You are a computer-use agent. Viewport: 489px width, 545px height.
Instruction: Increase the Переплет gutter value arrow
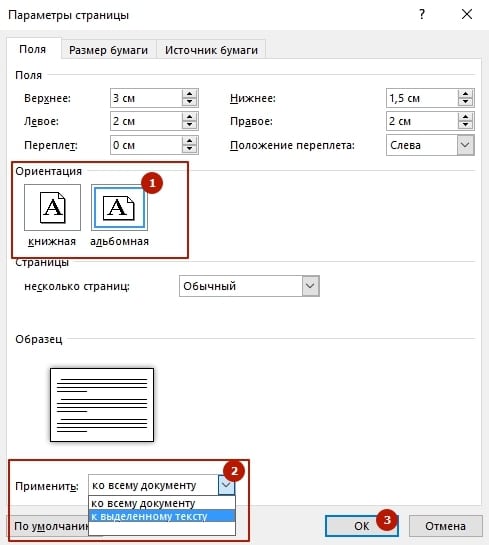coord(189,141)
